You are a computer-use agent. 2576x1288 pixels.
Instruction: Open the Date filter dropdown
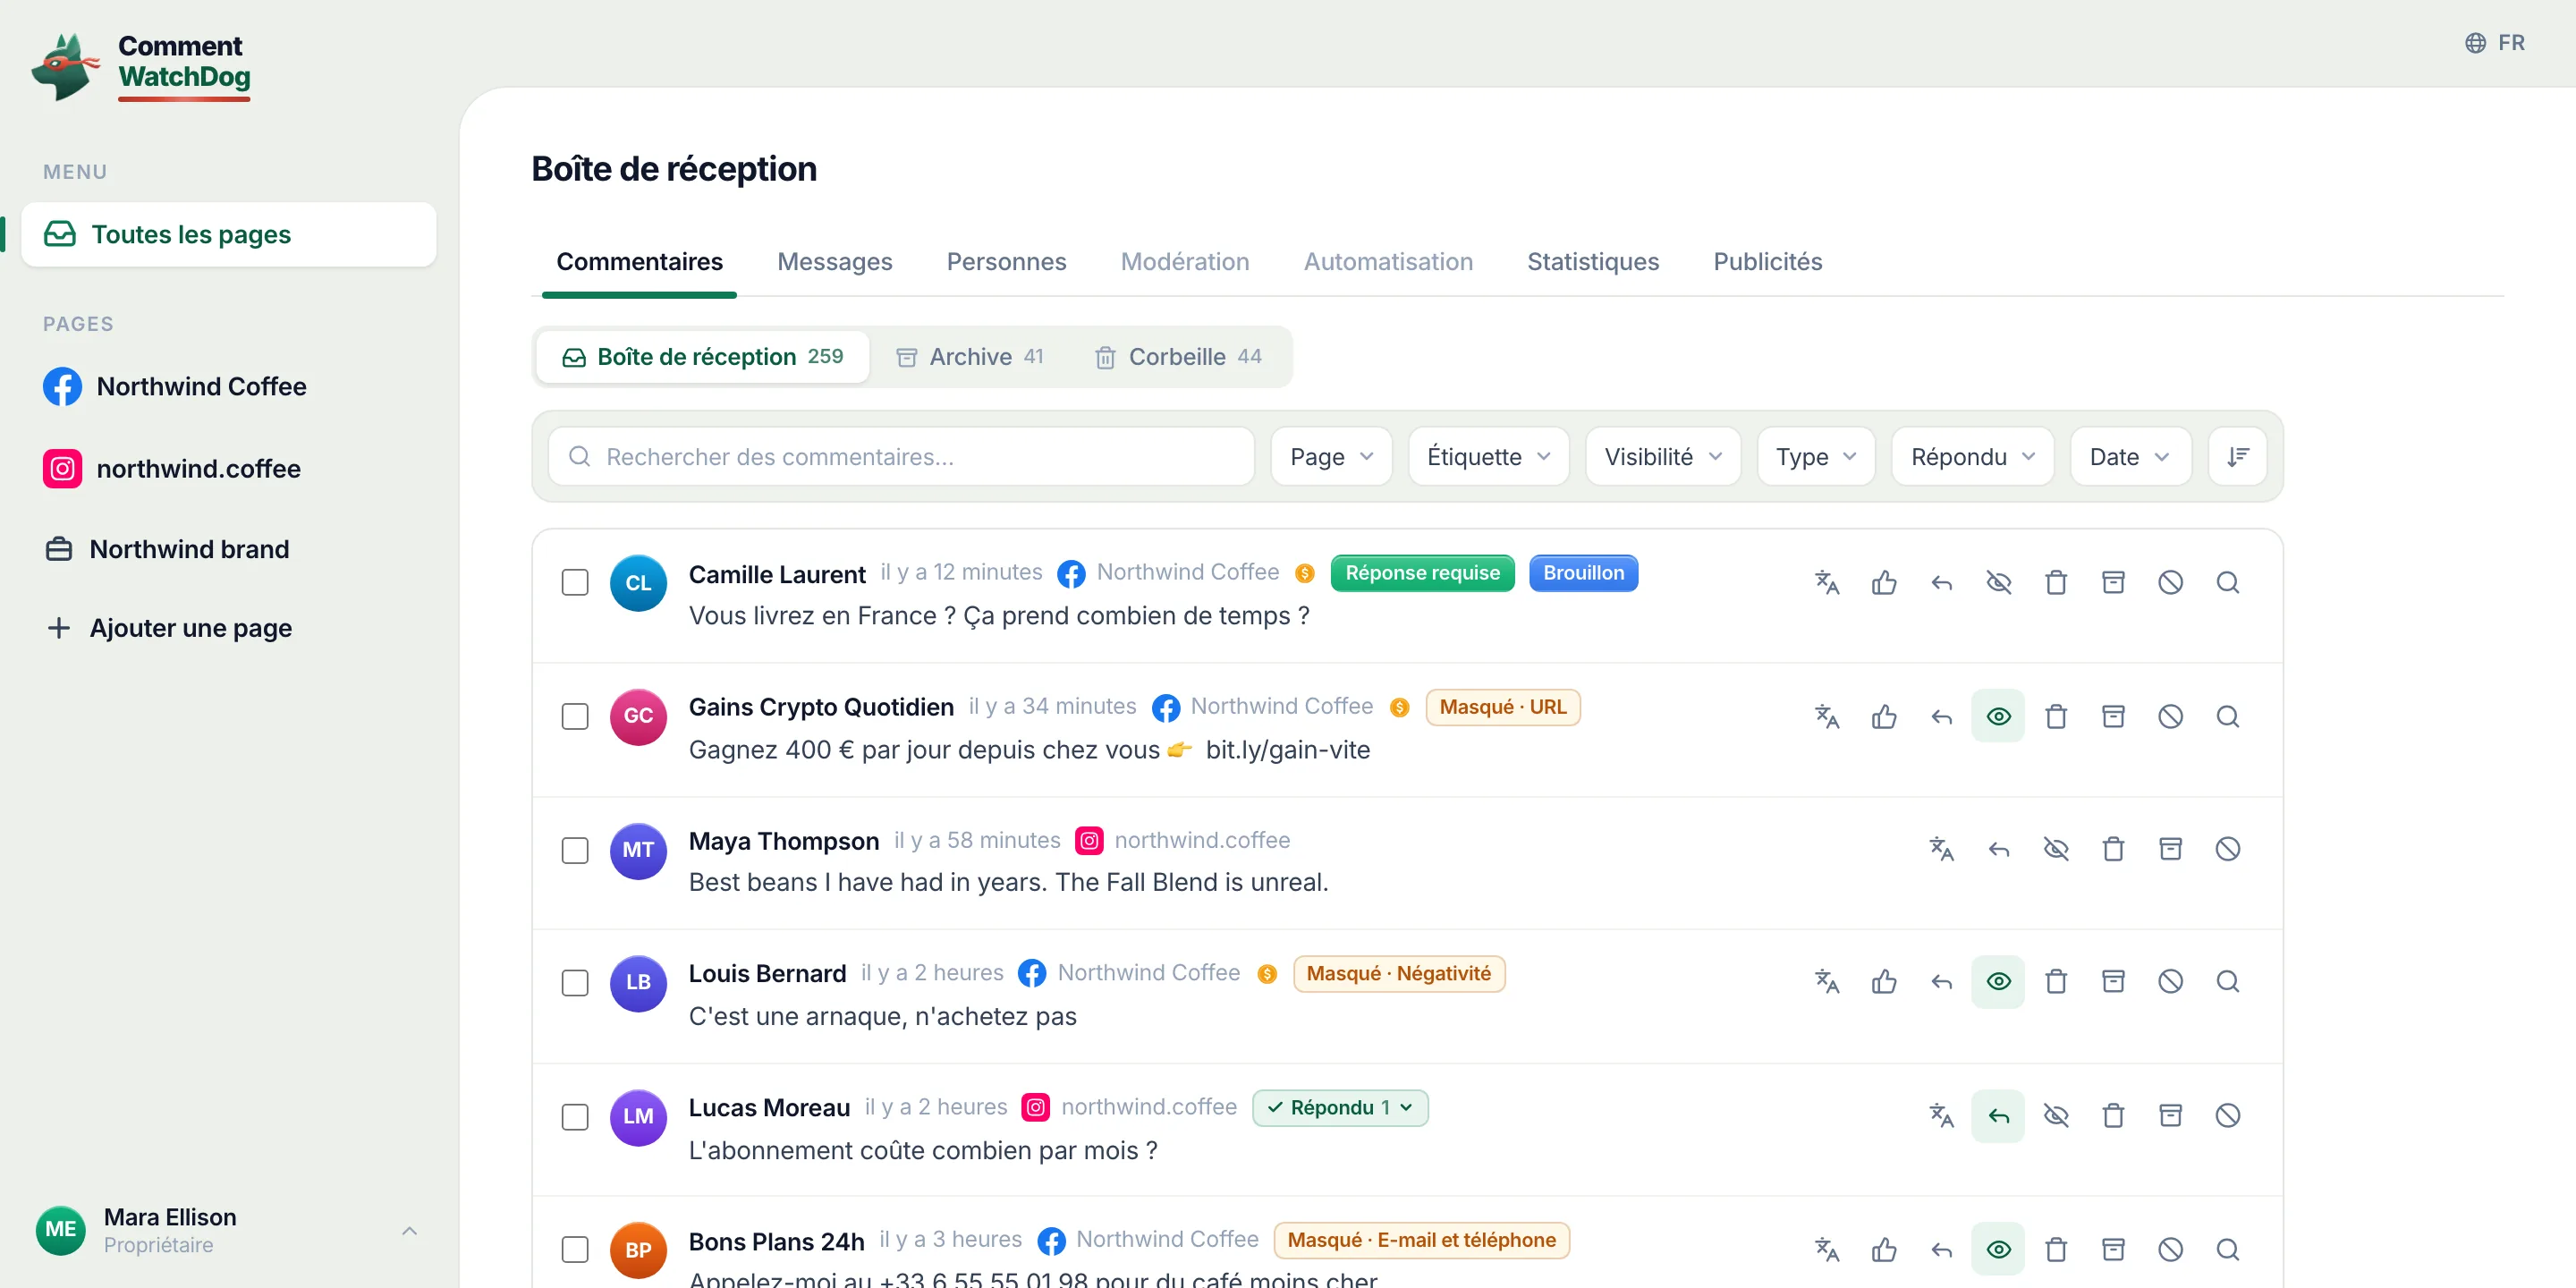click(2130, 457)
